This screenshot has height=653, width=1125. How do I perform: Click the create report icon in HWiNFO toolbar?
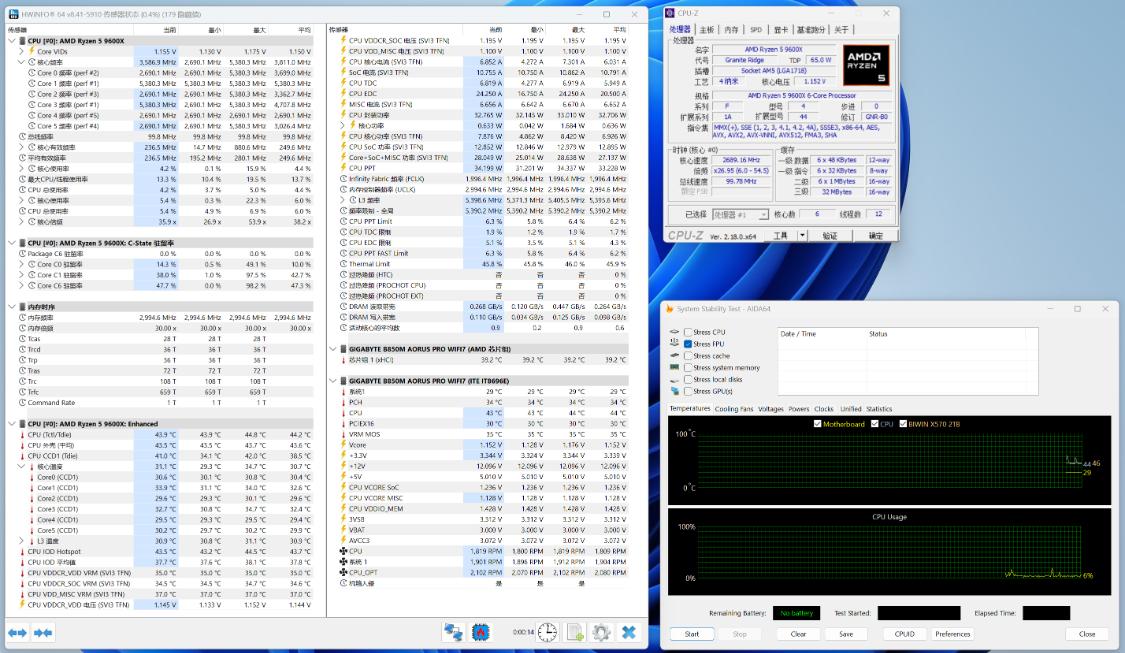click(574, 632)
